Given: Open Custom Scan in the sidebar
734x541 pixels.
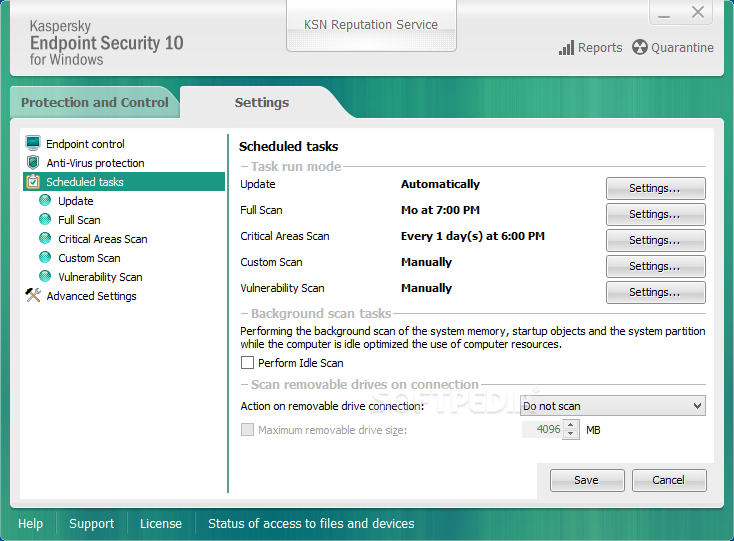Looking at the screenshot, I should point(89,258).
